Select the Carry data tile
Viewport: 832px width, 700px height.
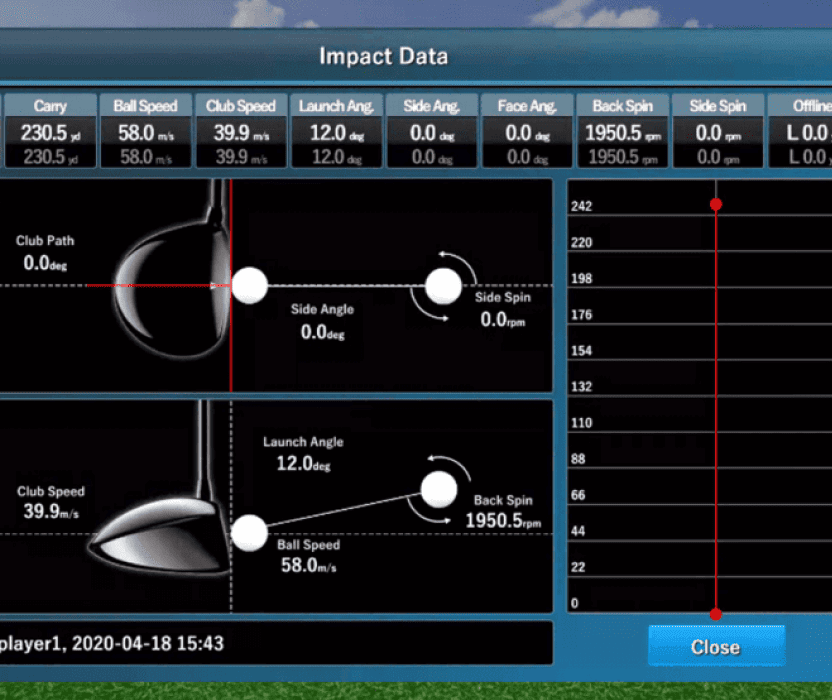(x=50, y=131)
